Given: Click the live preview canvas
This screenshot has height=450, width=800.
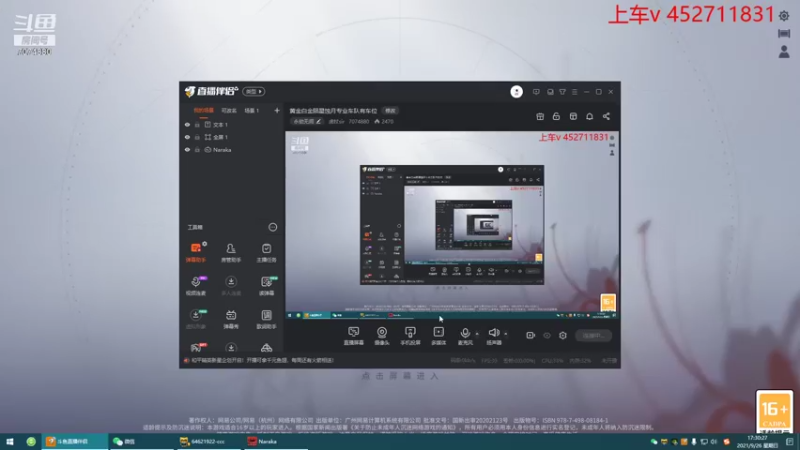Looking at the screenshot, I should pyautogui.click(x=452, y=226).
